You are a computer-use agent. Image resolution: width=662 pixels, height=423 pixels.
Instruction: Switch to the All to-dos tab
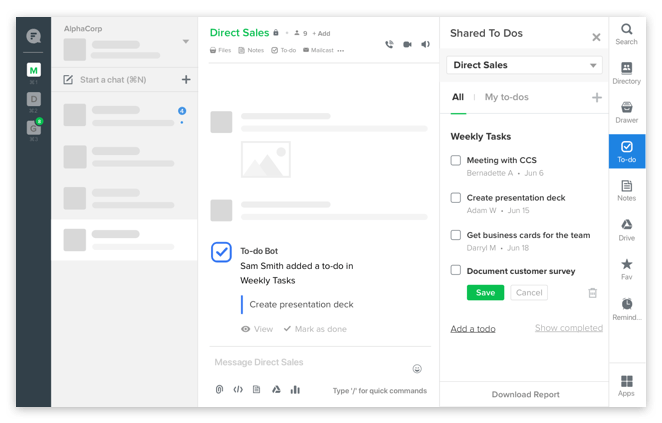click(x=458, y=97)
